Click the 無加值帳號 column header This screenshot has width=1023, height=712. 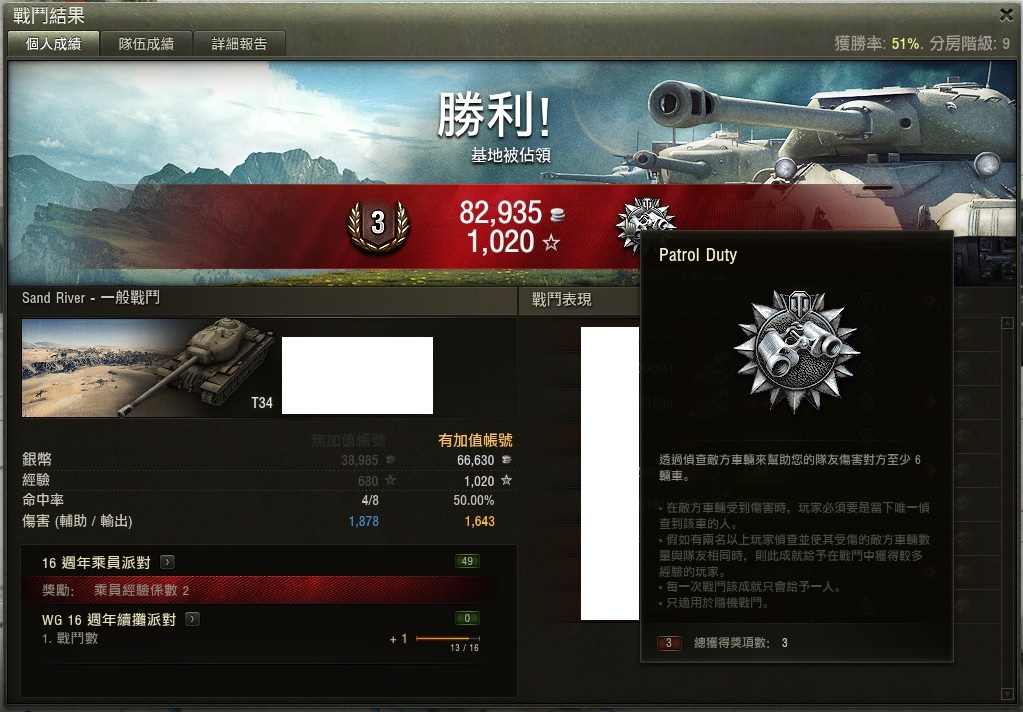point(348,440)
